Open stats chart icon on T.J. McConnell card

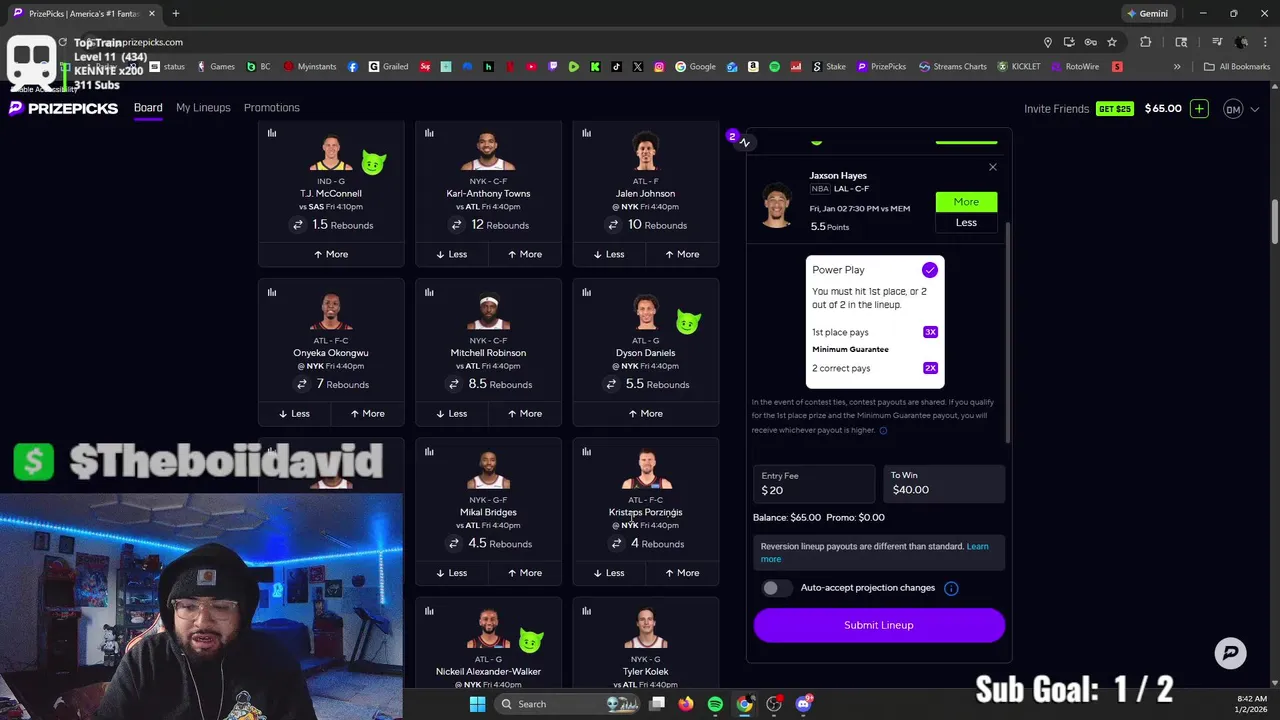click(272, 133)
